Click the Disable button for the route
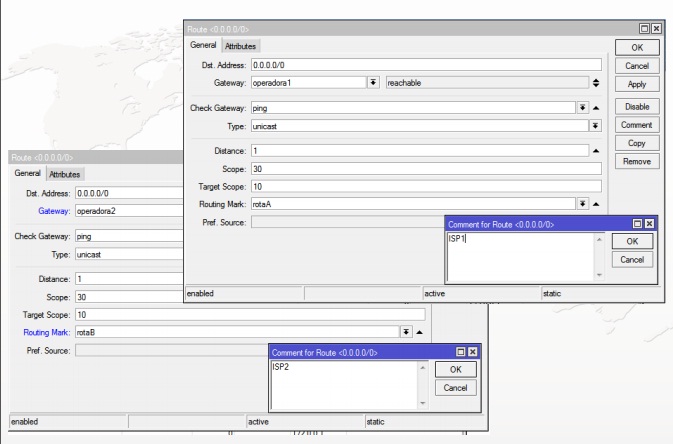 click(x=636, y=106)
